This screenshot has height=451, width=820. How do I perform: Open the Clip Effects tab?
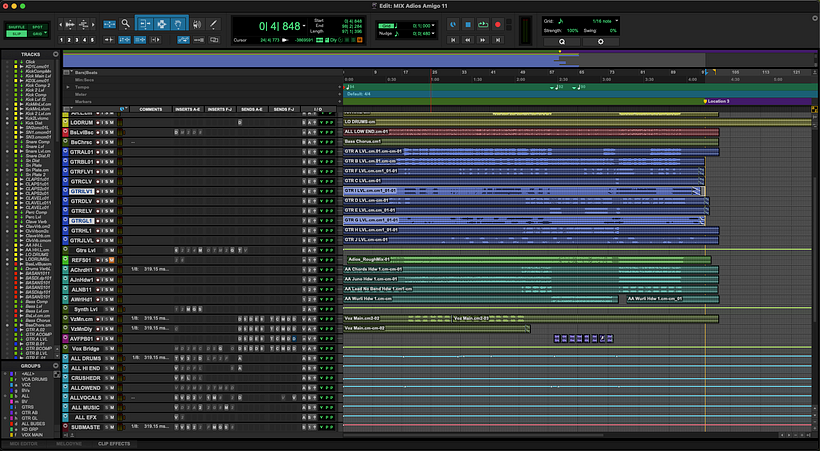(115, 442)
